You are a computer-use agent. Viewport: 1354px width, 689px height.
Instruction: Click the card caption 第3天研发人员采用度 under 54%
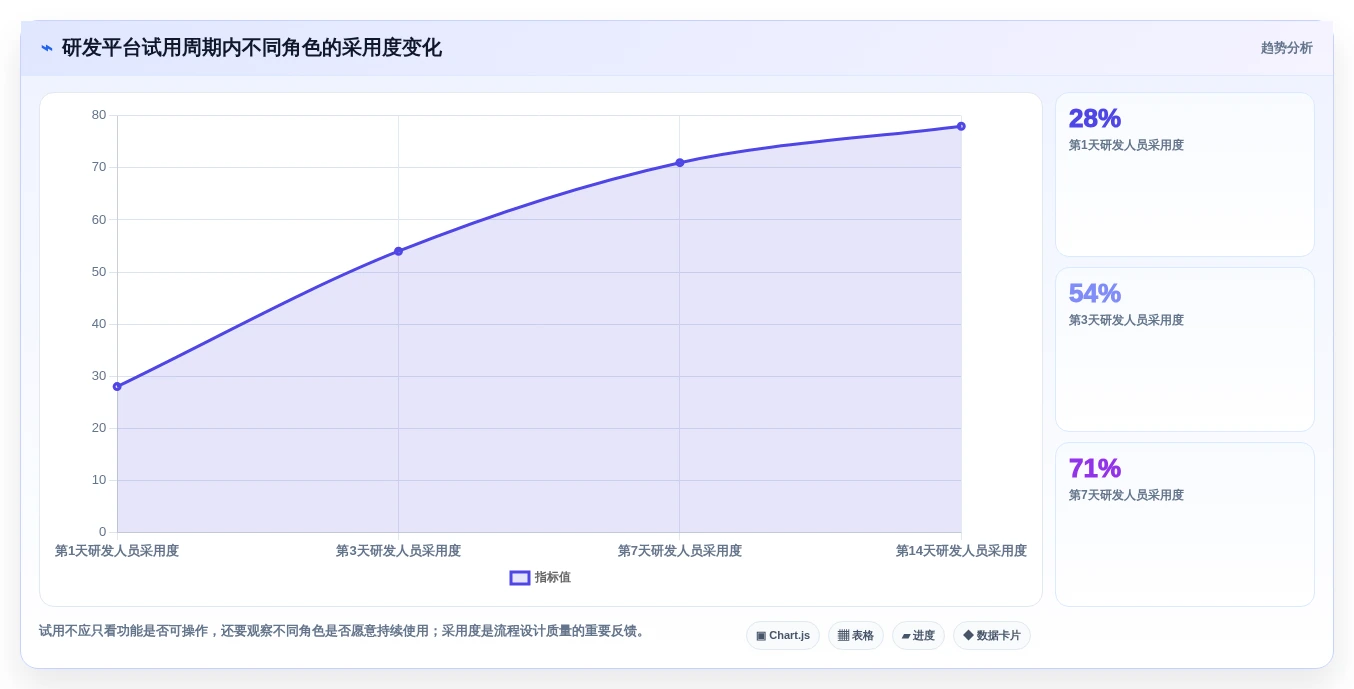[1126, 320]
